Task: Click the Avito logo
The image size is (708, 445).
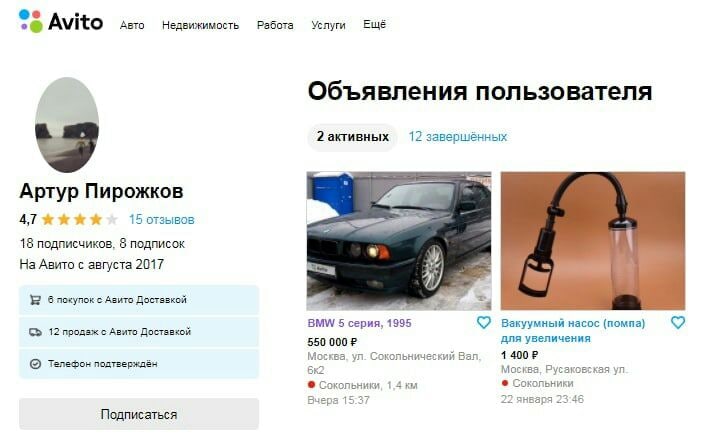Action: 61,21
